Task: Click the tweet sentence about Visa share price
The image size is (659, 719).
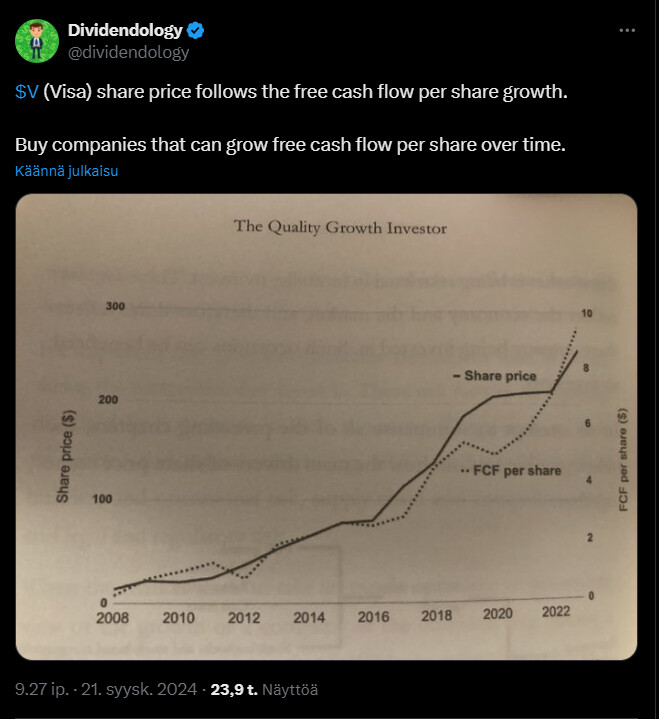Action: (291, 92)
